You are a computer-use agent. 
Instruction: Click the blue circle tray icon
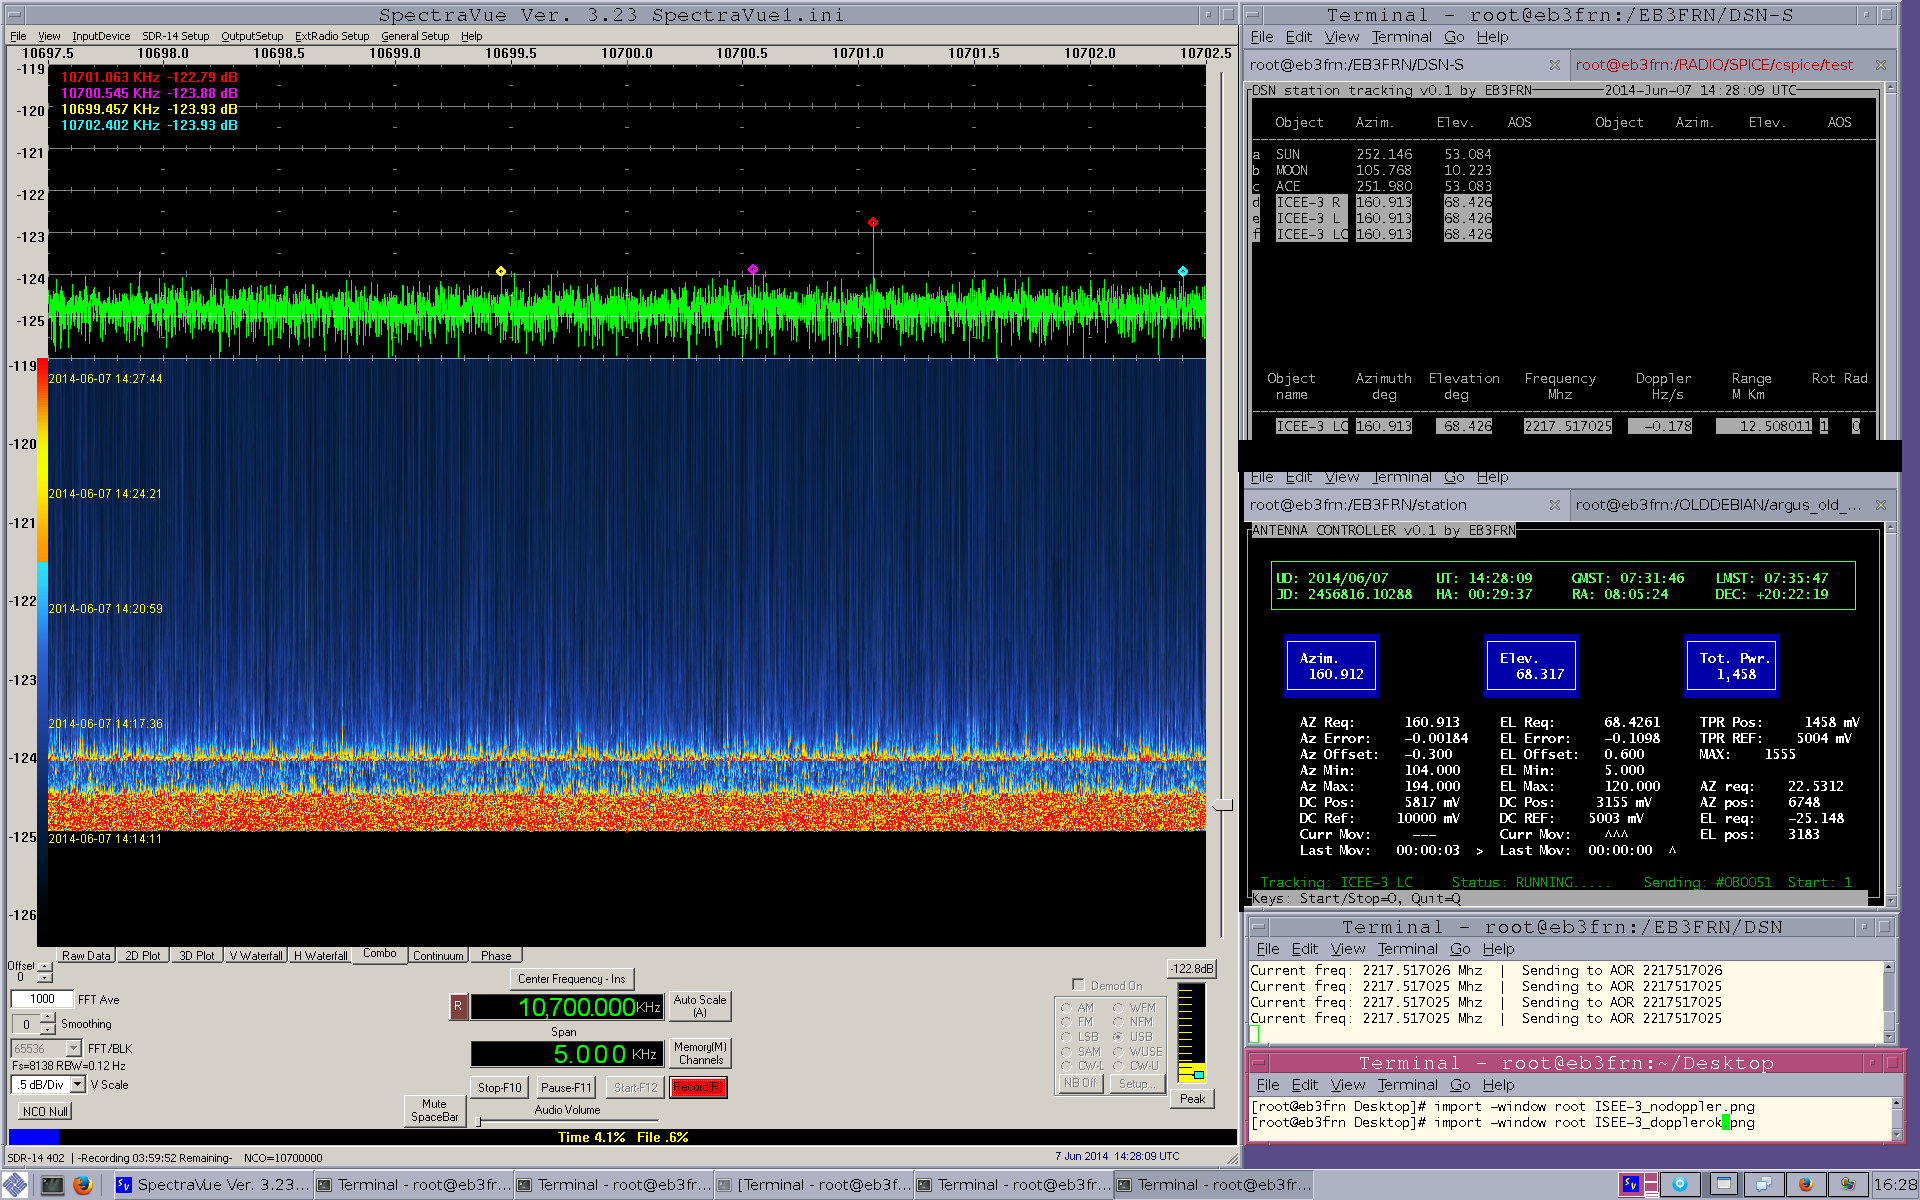tap(1680, 1185)
